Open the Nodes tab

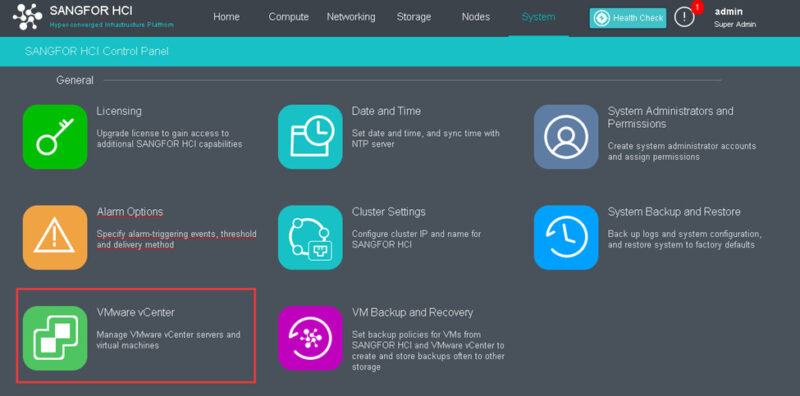pyautogui.click(x=476, y=17)
